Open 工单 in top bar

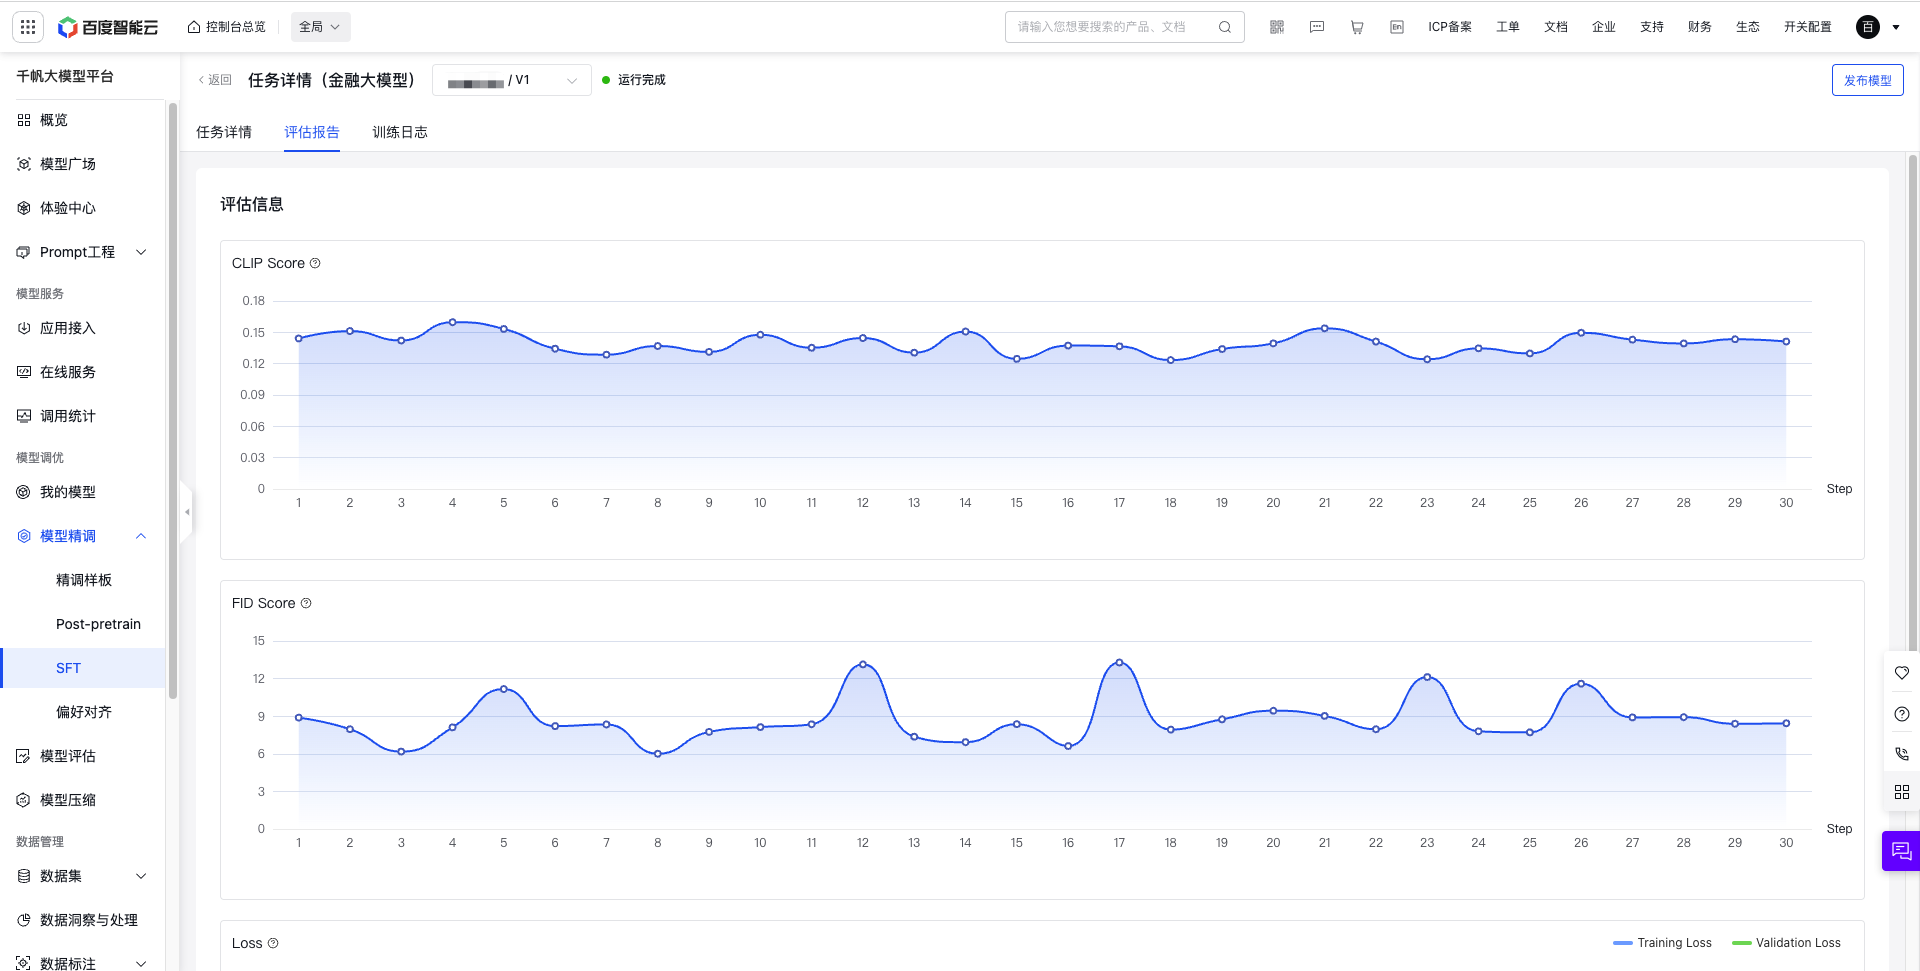click(1508, 27)
